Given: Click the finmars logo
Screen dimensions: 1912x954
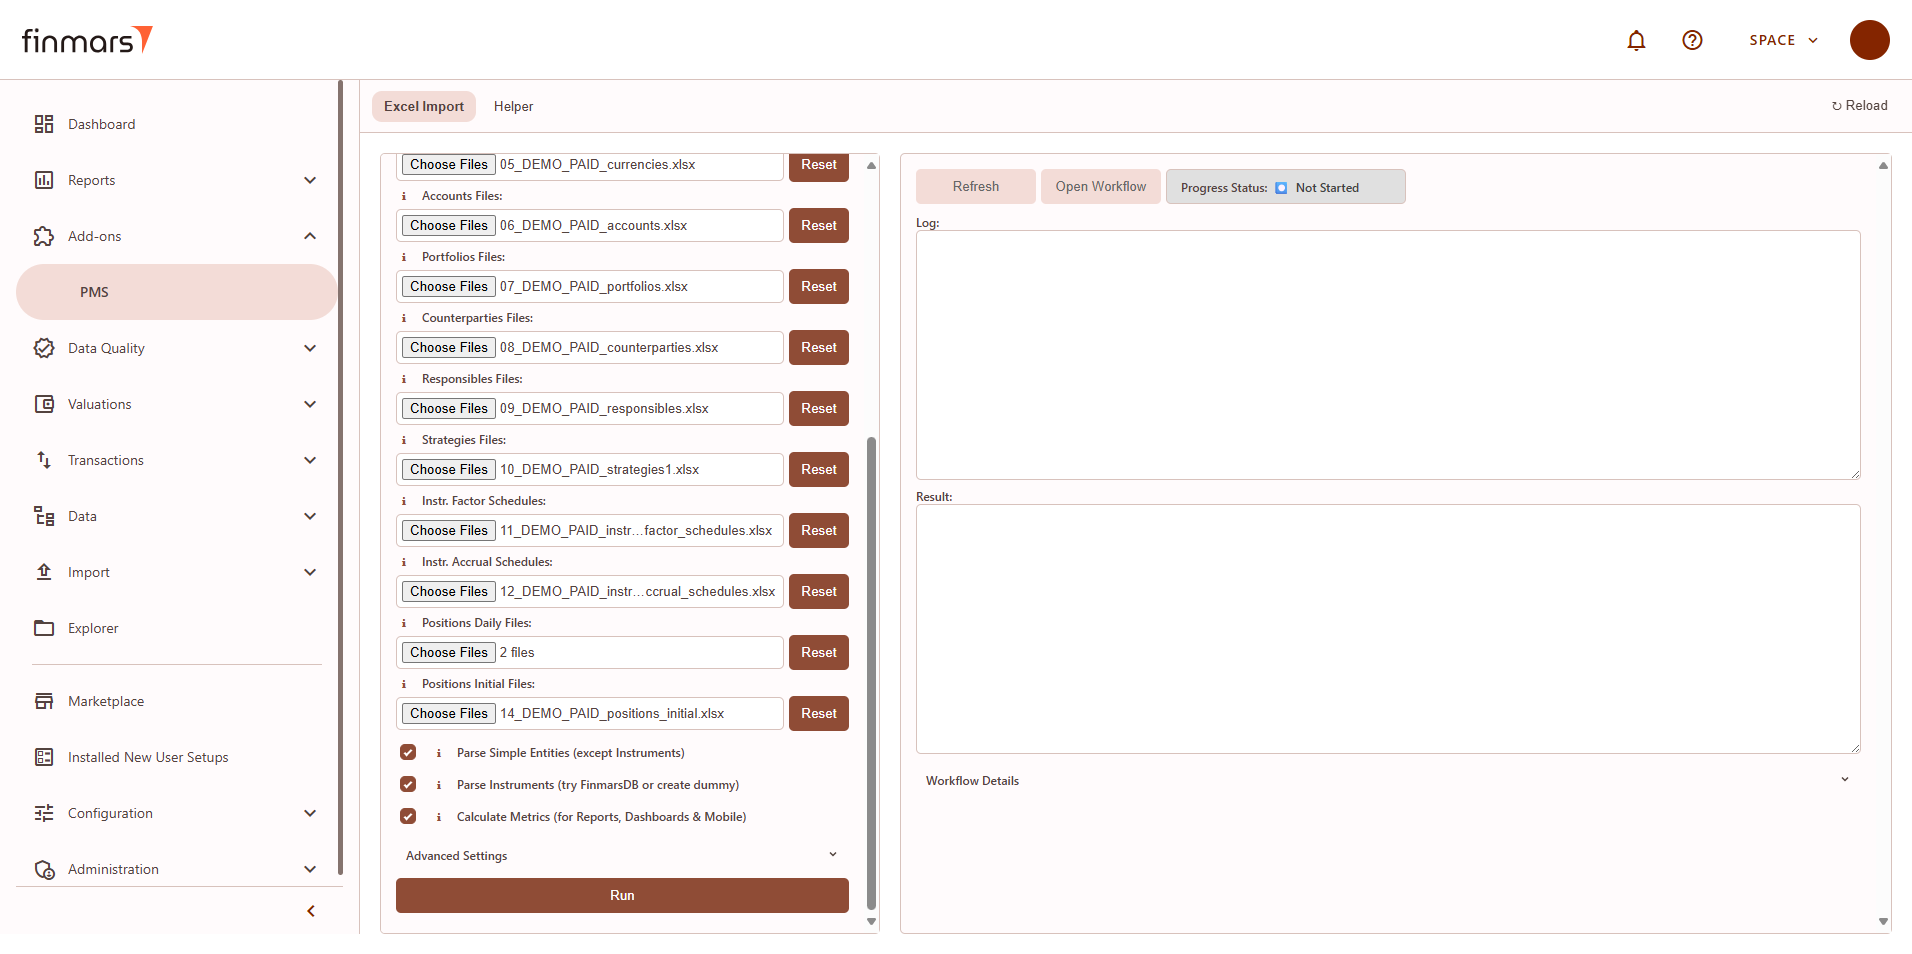Looking at the screenshot, I should (x=87, y=40).
